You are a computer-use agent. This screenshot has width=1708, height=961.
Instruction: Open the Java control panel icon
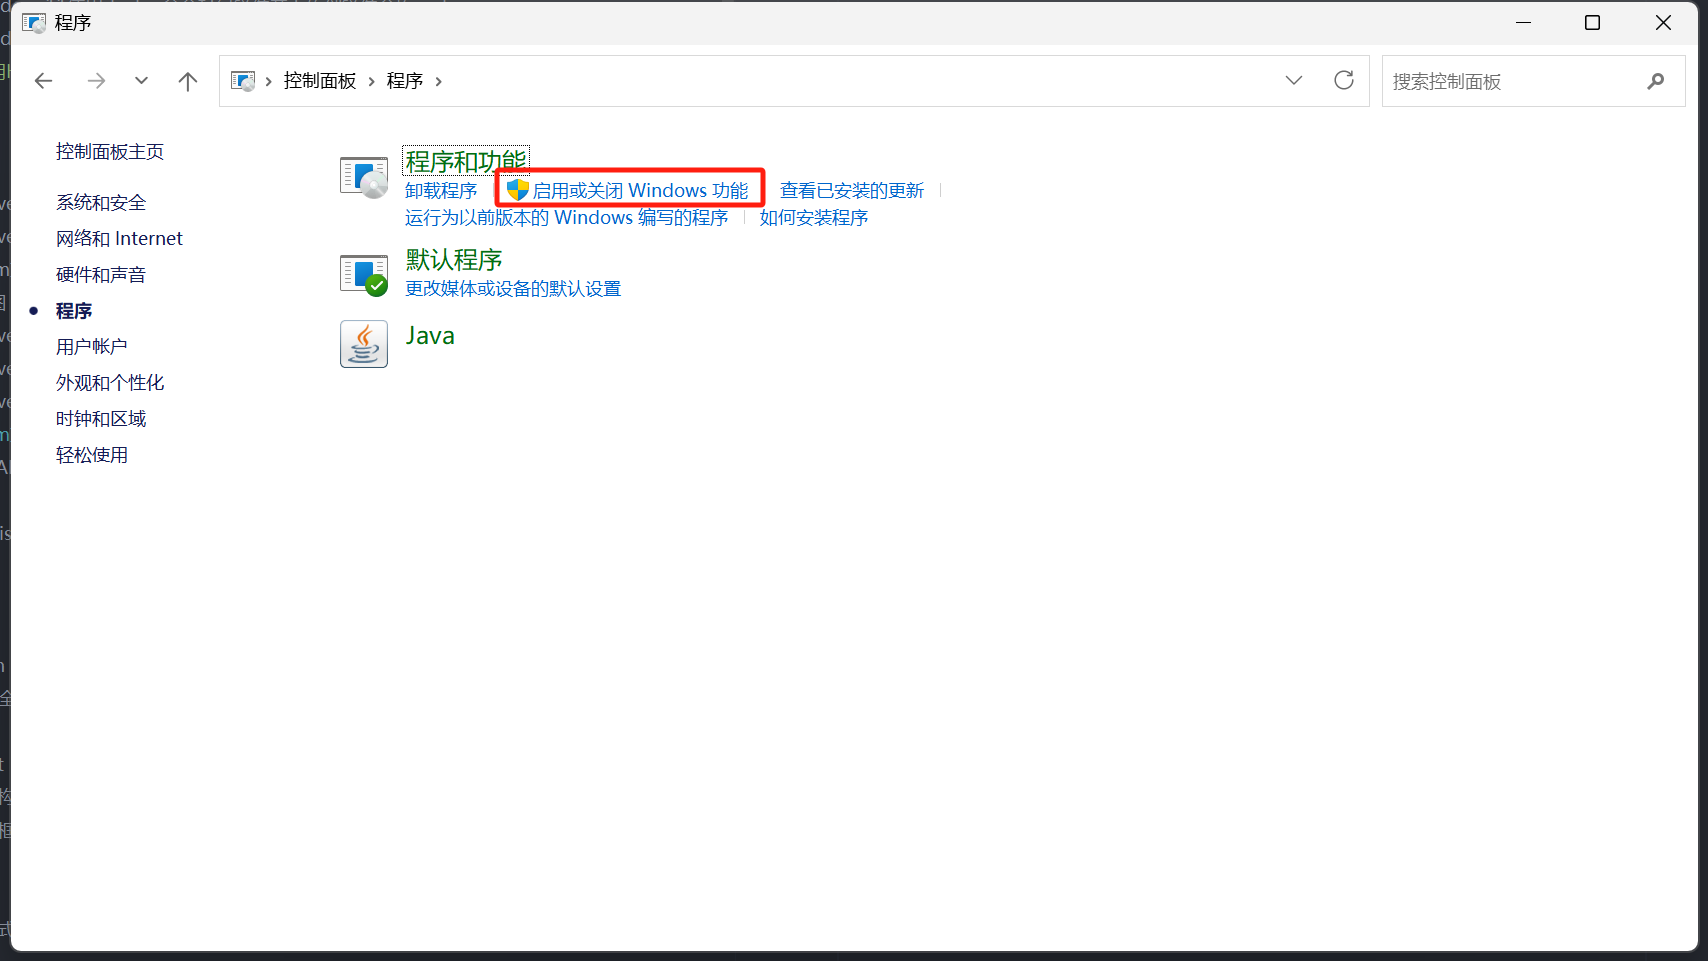coord(363,344)
